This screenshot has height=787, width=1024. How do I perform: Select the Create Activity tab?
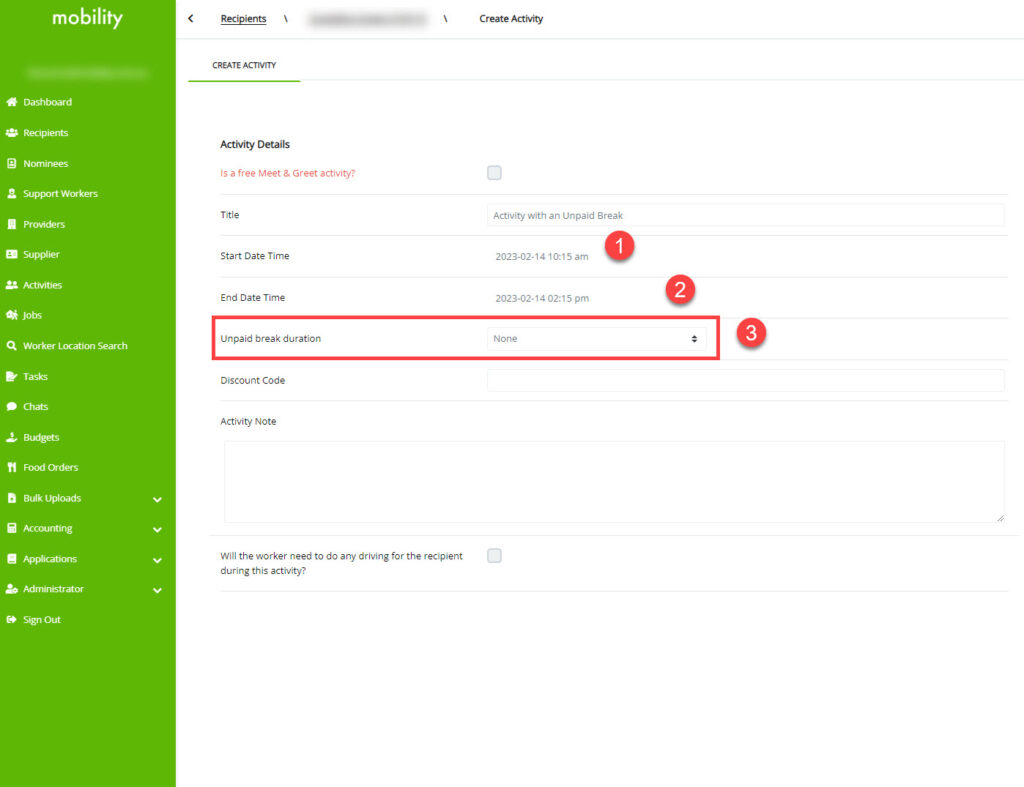(244, 66)
